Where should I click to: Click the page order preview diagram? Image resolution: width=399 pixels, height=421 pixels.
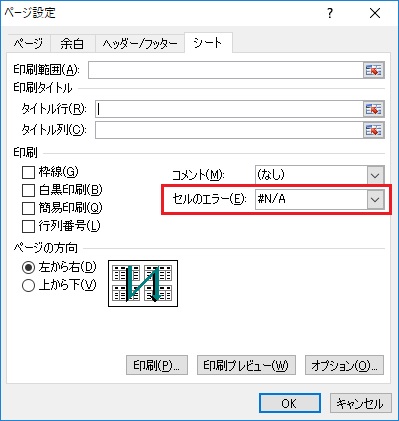(143, 284)
